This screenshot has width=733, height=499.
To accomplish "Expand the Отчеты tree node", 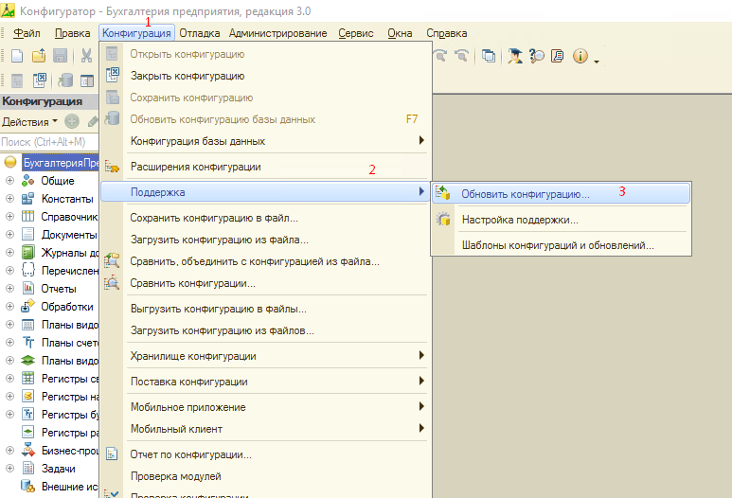I will pyautogui.click(x=9, y=289).
